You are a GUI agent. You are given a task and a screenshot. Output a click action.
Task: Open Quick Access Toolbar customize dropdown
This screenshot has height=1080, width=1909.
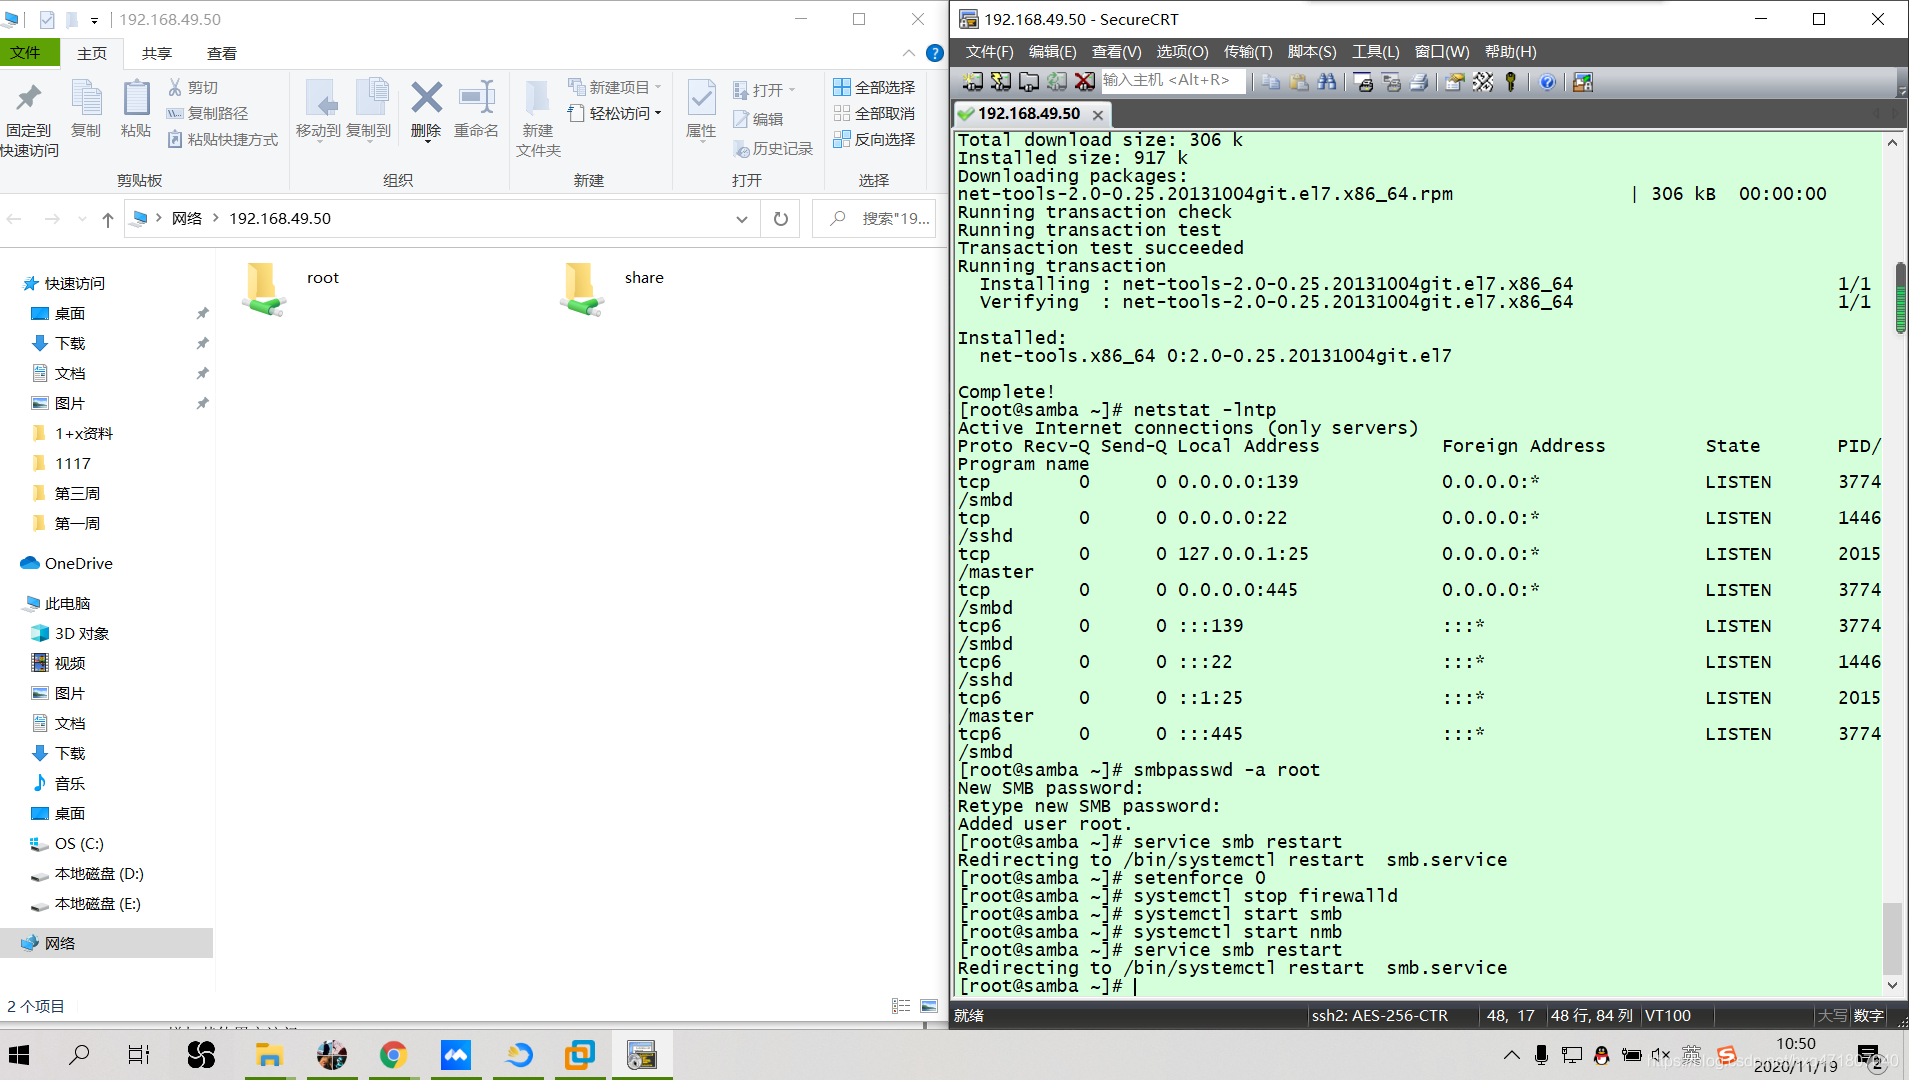(94, 20)
